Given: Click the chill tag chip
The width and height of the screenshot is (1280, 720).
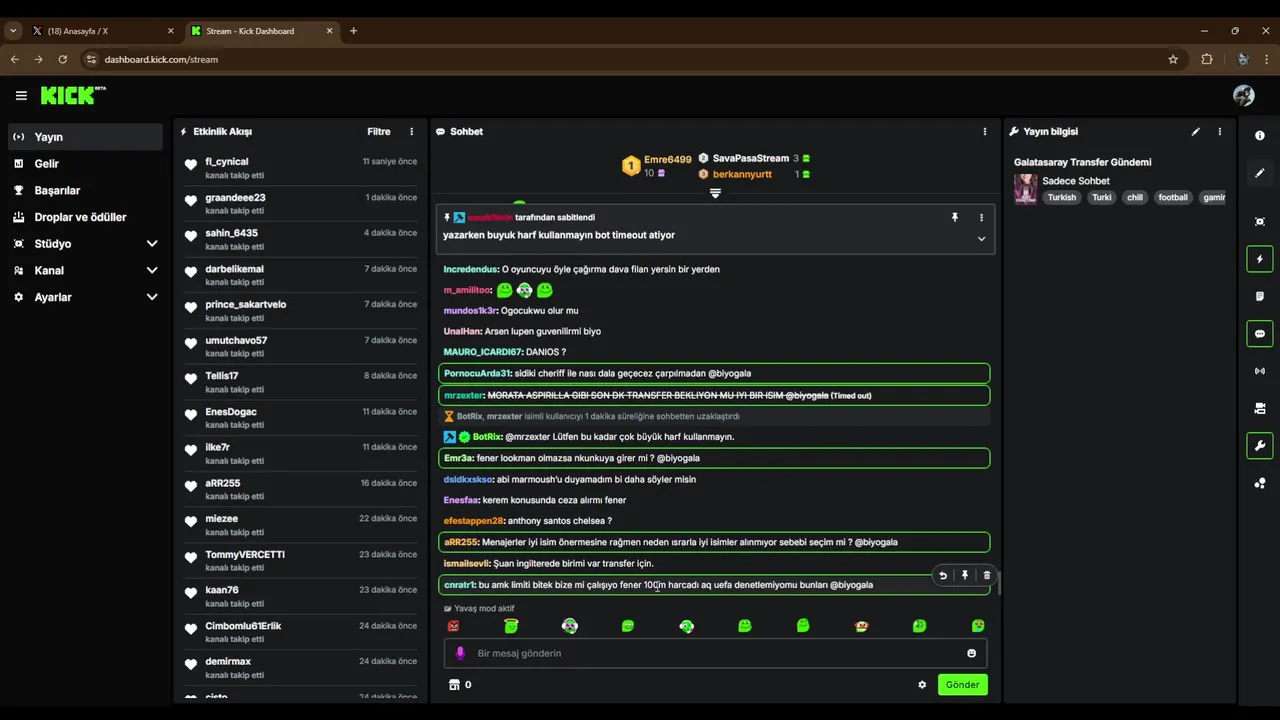Looking at the screenshot, I should [x=1134, y=197].
